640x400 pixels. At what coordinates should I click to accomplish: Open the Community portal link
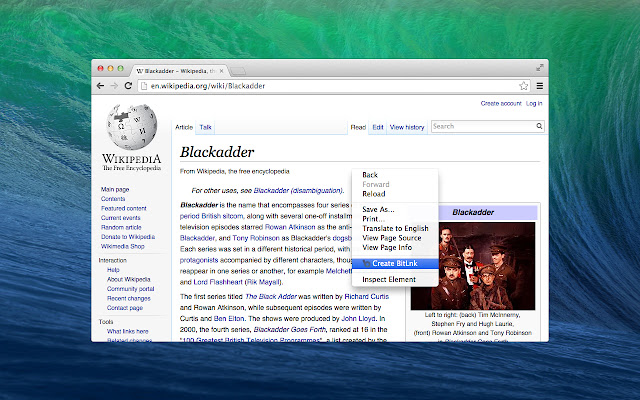(x=131, y=289)
